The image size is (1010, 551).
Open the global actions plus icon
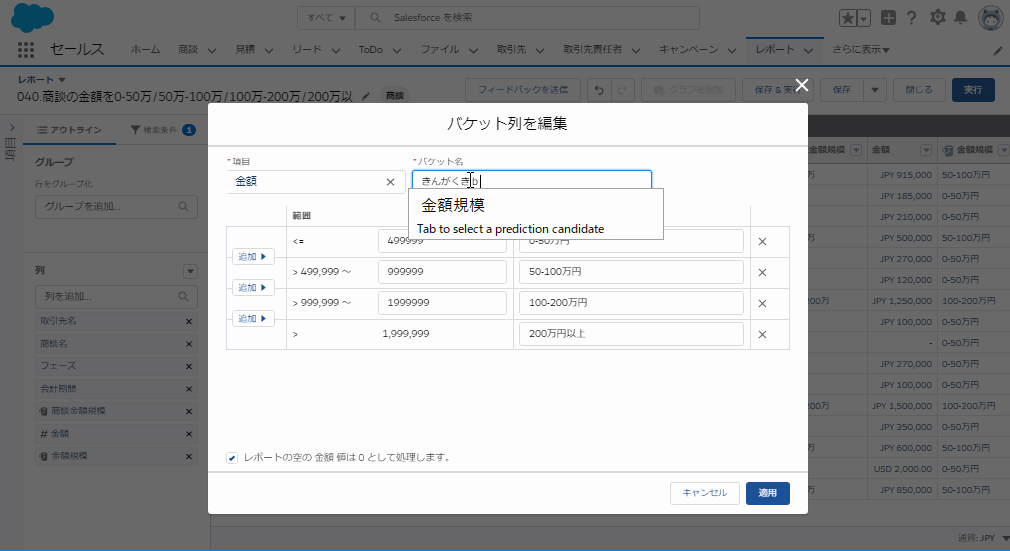(888, 18)
